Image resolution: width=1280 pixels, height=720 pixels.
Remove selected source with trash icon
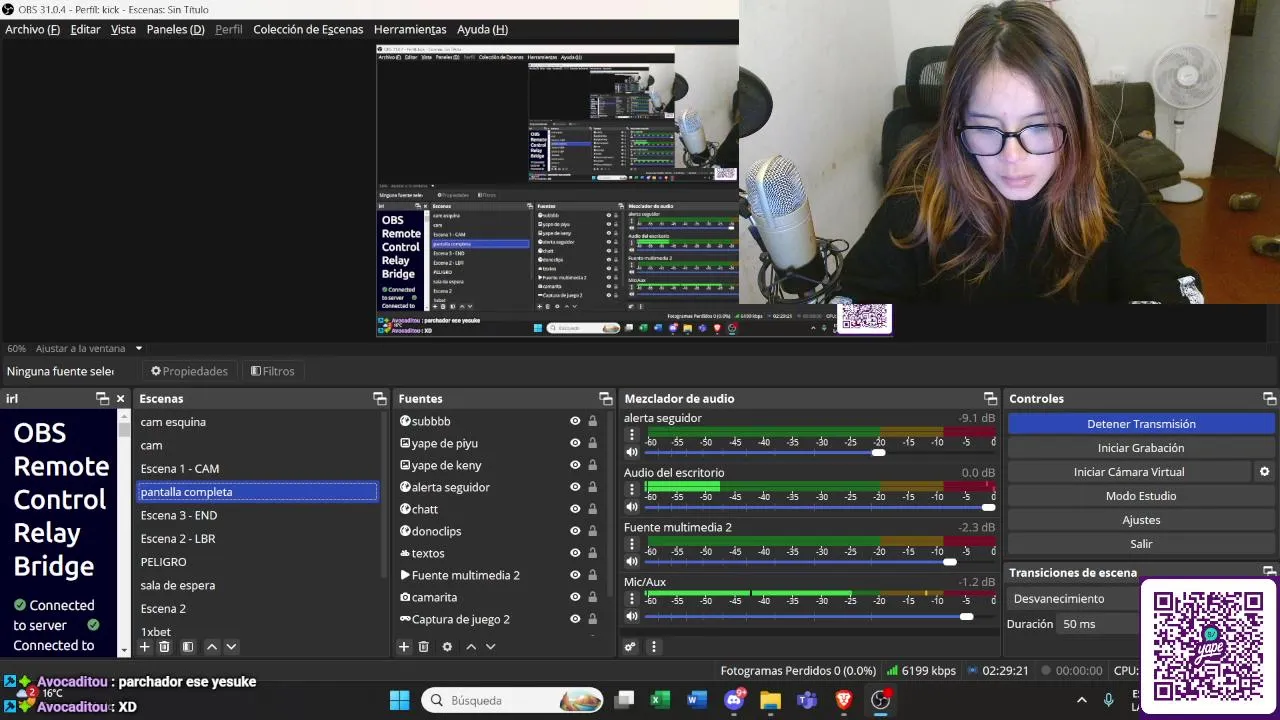(x=424, y=647)
